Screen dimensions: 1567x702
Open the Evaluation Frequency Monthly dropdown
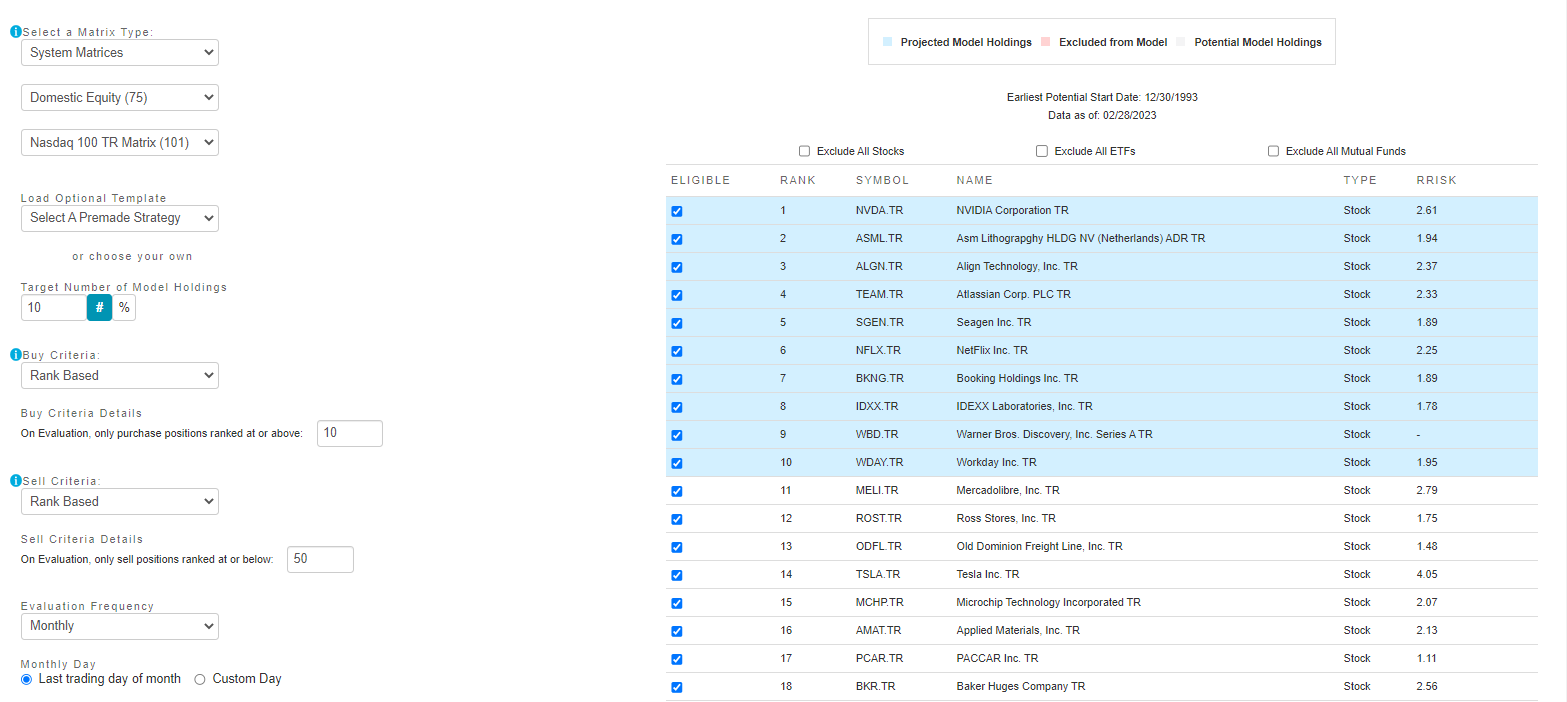click(x=120, y=625)
